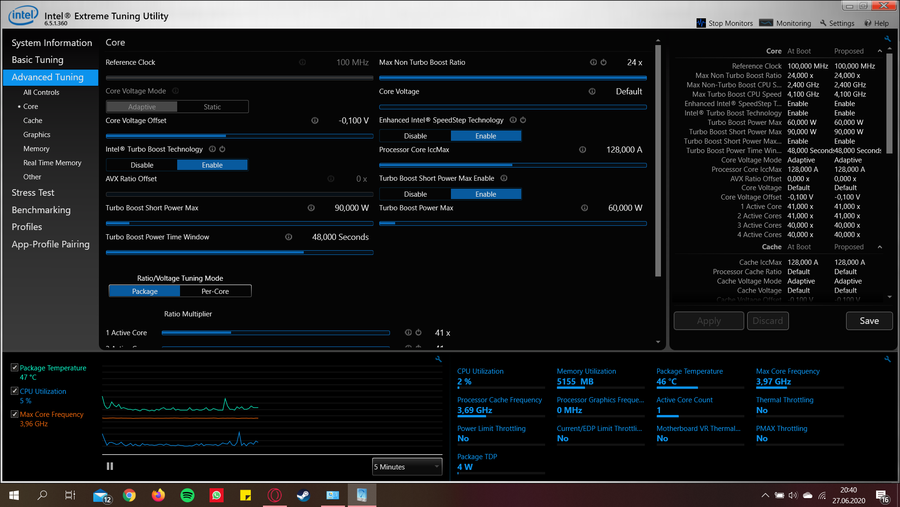The width and height of the screenshot is (900, 507).
Task: Open the Monitoring view
Action: pos(785,23)
